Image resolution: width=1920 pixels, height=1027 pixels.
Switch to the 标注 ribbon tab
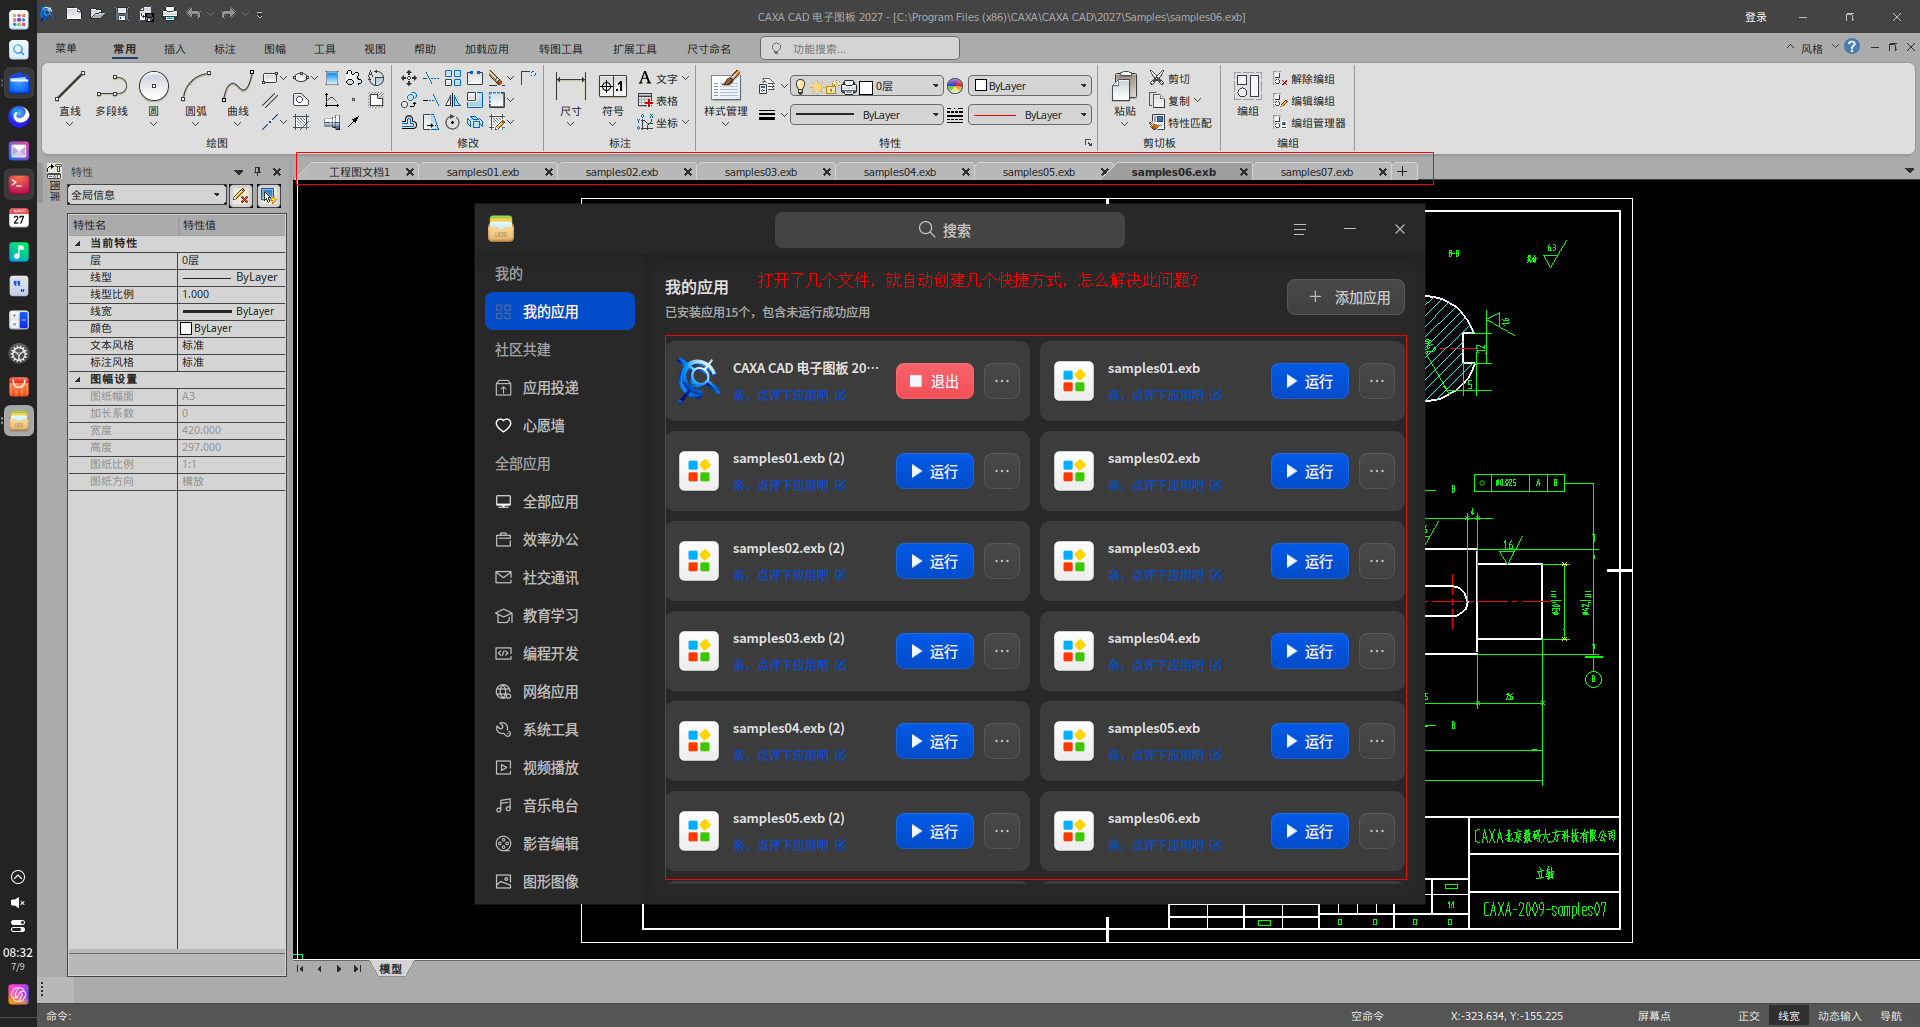click(x=225, y=49)
